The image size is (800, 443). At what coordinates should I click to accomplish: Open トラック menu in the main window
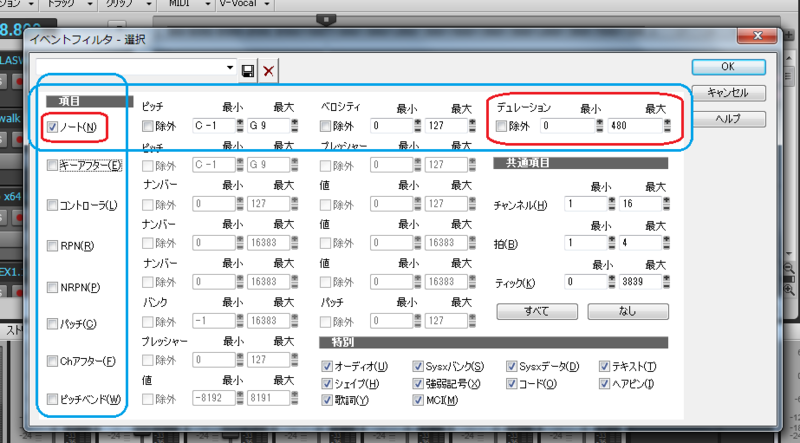tap(69, 4)
